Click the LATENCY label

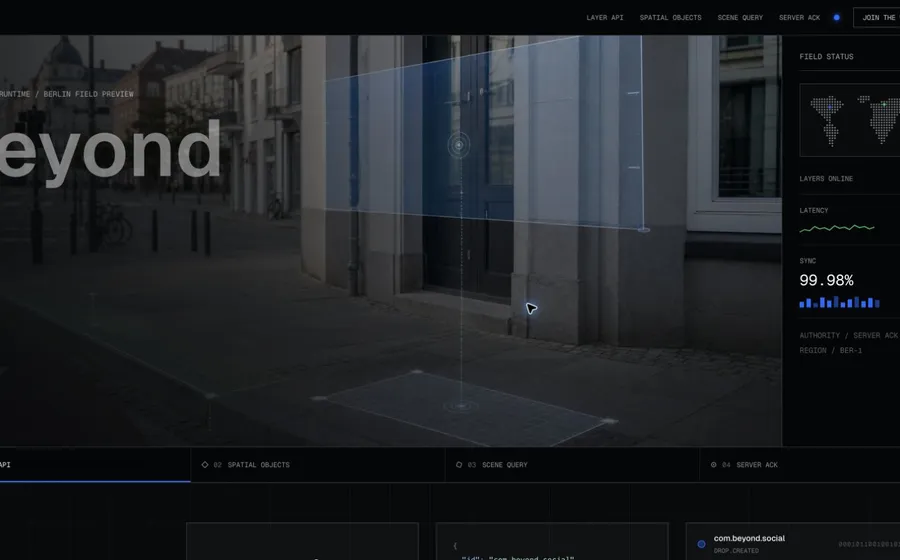pos(813,211)
